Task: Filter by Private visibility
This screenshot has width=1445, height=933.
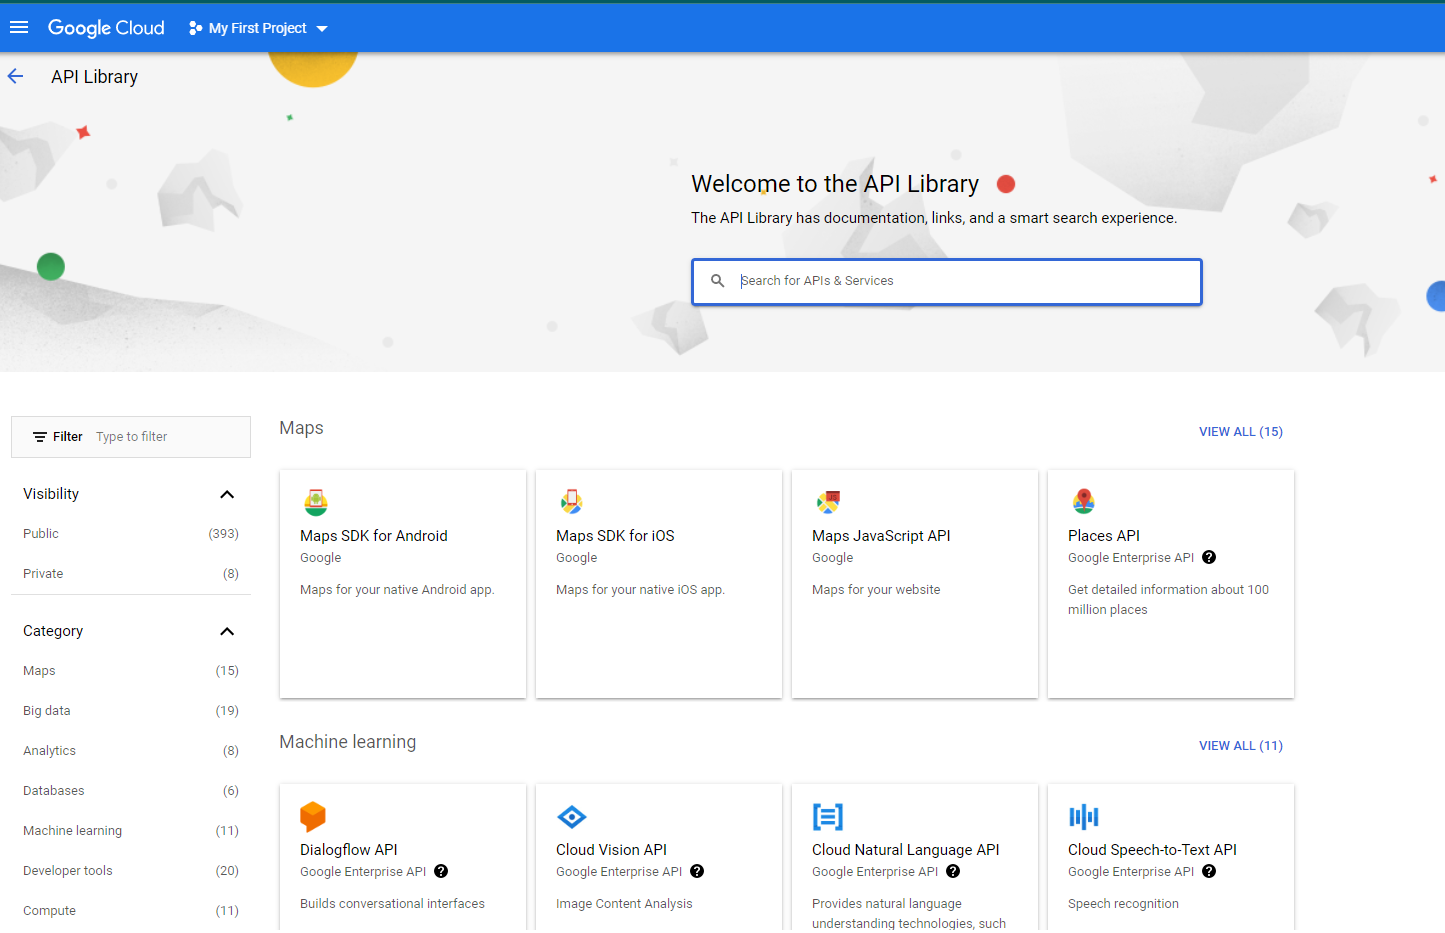Action: pyautogui.click(x=43, y=574)
